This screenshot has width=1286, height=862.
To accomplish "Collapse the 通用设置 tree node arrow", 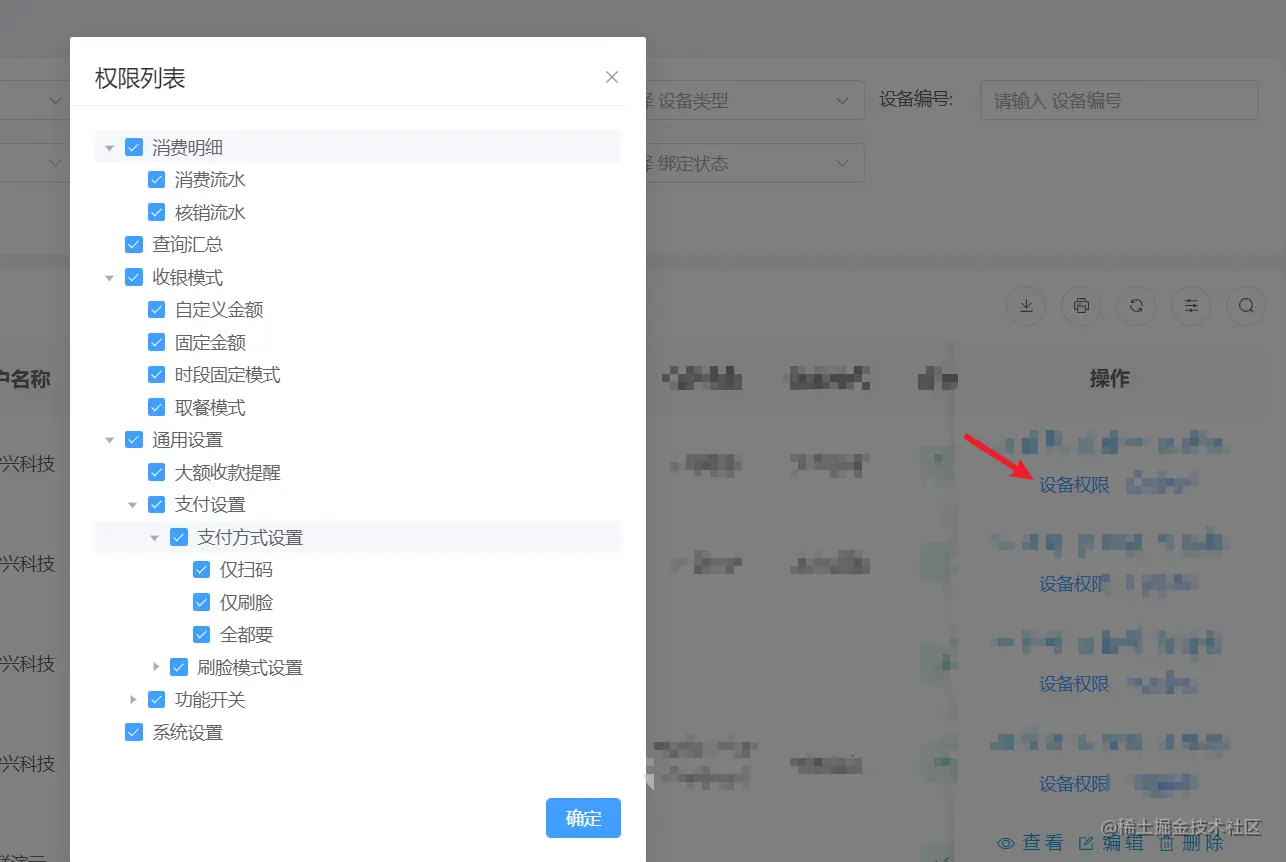I will (110, 439).
